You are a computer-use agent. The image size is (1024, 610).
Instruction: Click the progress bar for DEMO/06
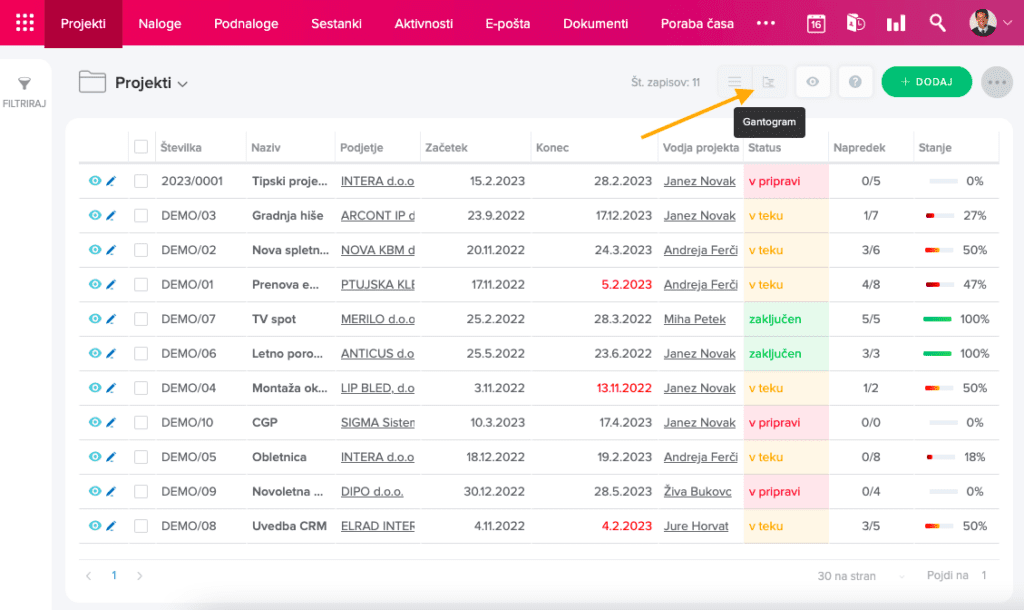937,354
